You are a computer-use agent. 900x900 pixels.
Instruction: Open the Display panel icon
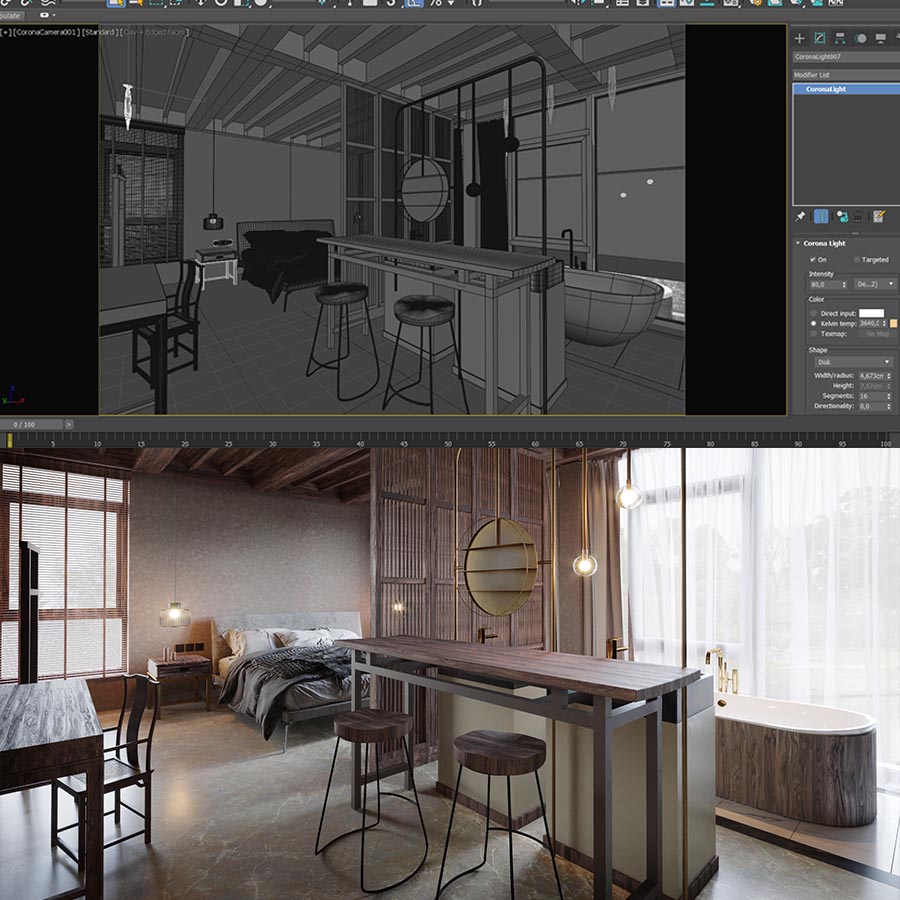pos(880,38)
